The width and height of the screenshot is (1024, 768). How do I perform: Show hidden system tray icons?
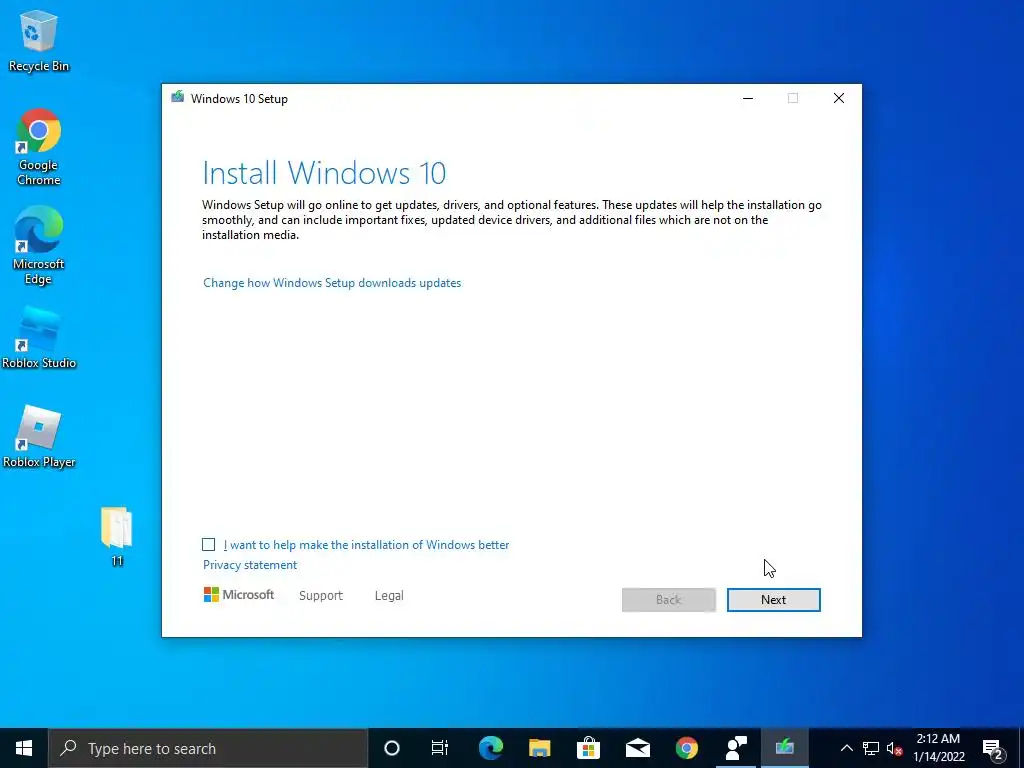coord(846,748)
